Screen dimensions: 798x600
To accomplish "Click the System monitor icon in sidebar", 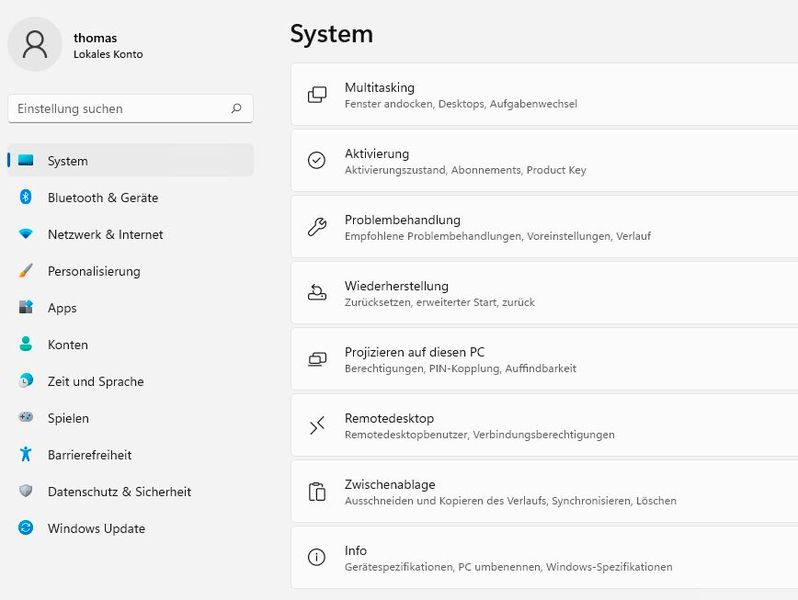I will tap(25, 160).
